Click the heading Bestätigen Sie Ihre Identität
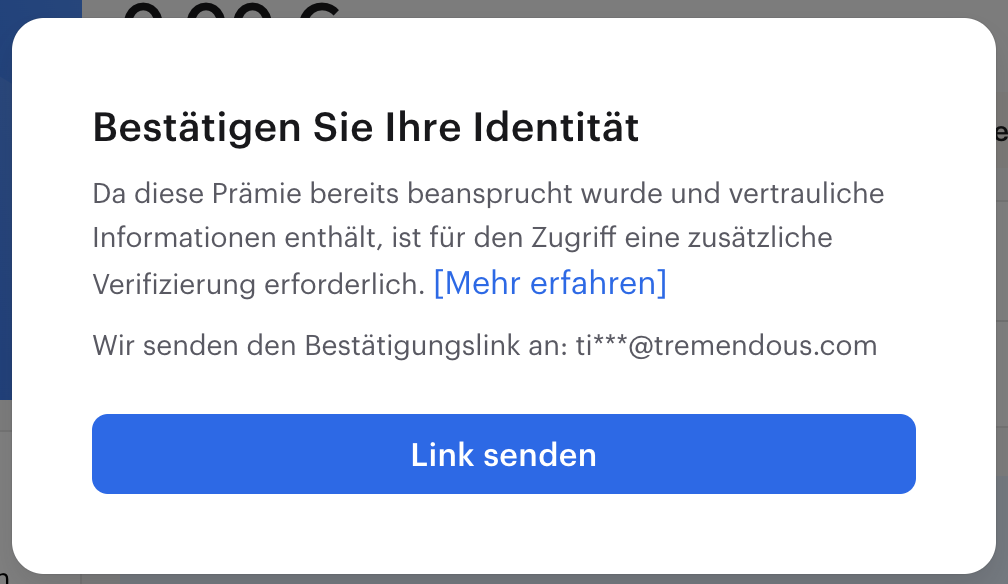The width and height of the screenshot is (1008, 584). click(366, 128)
